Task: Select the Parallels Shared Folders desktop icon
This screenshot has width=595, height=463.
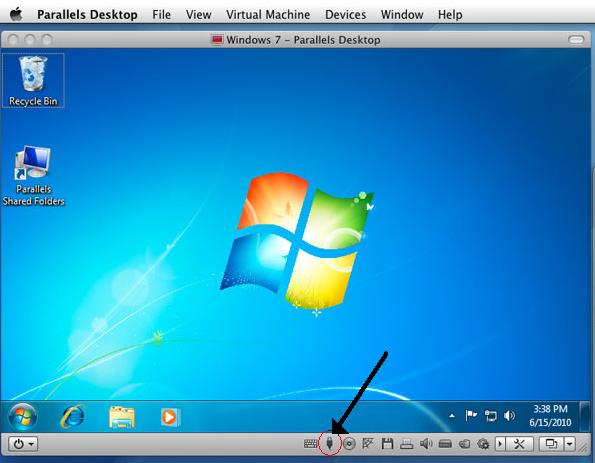Action: pyautogui.click(x=33, y=176)
